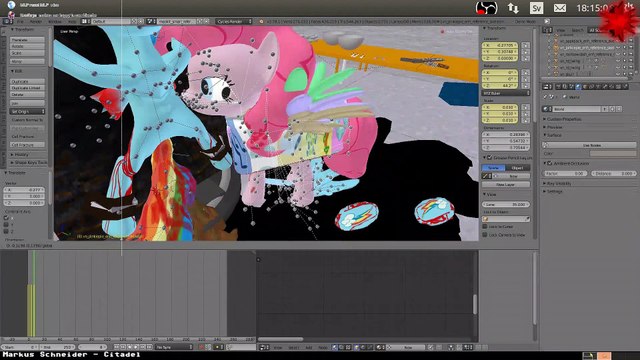Viewport: 640px width, 360px height.
Task: Open the Info header editor type icon
Action: (7, 21)
